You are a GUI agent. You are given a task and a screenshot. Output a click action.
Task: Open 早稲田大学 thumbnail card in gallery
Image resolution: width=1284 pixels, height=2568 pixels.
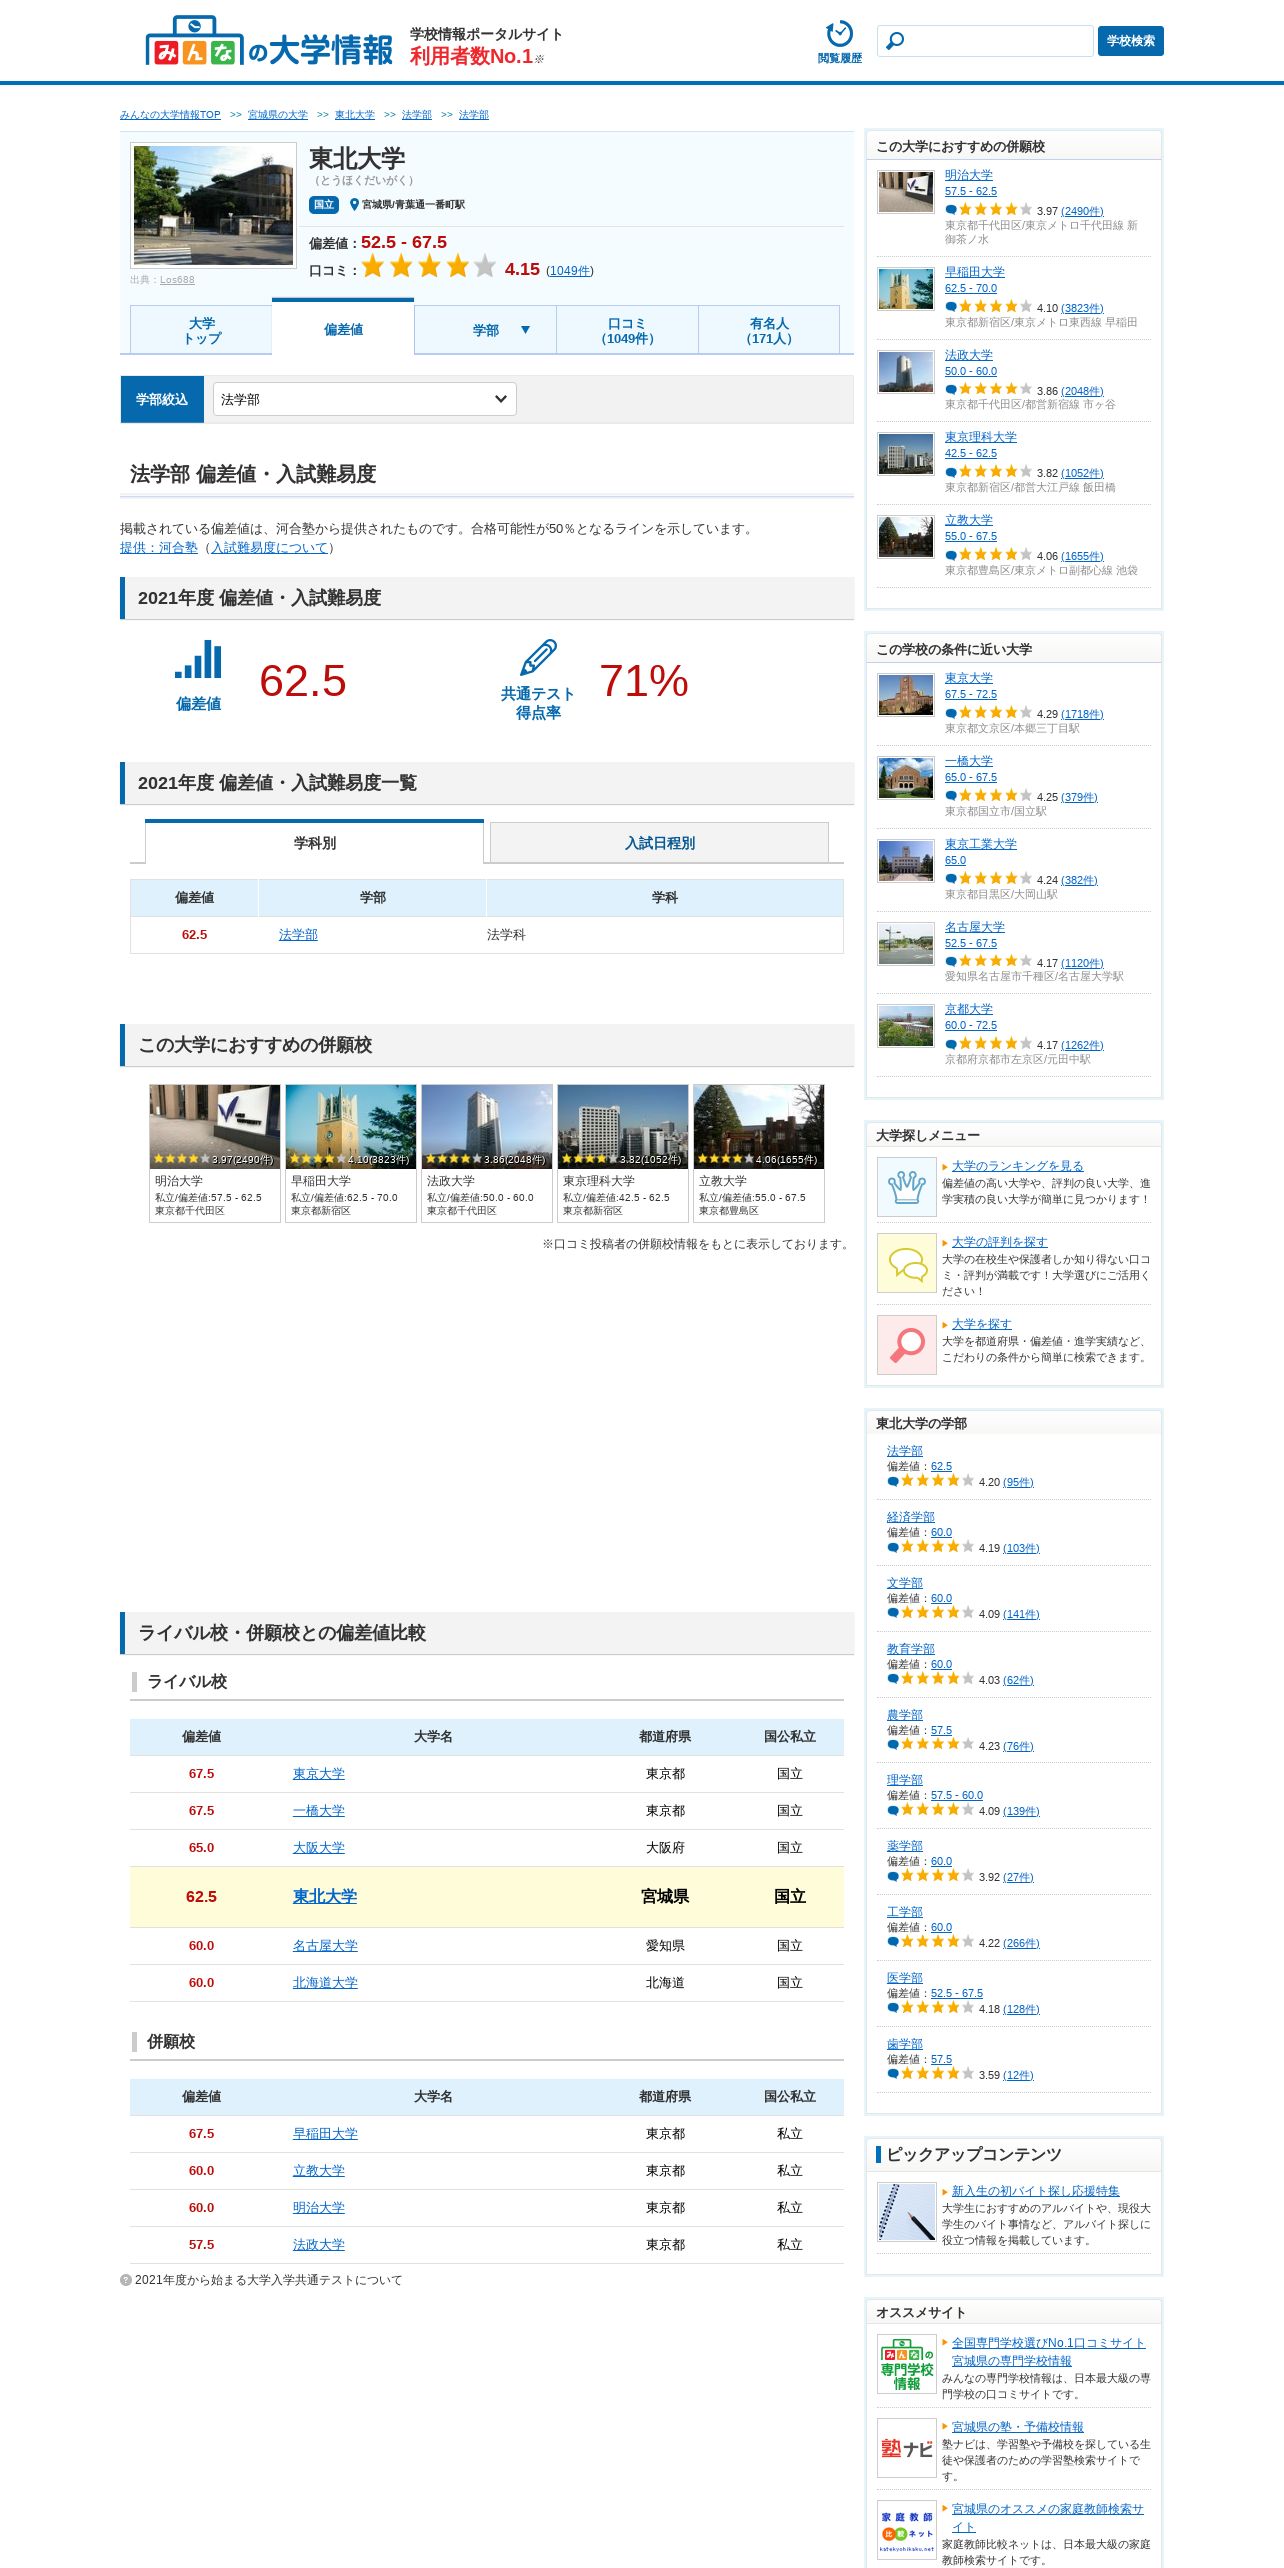[x=351, y=1153]
